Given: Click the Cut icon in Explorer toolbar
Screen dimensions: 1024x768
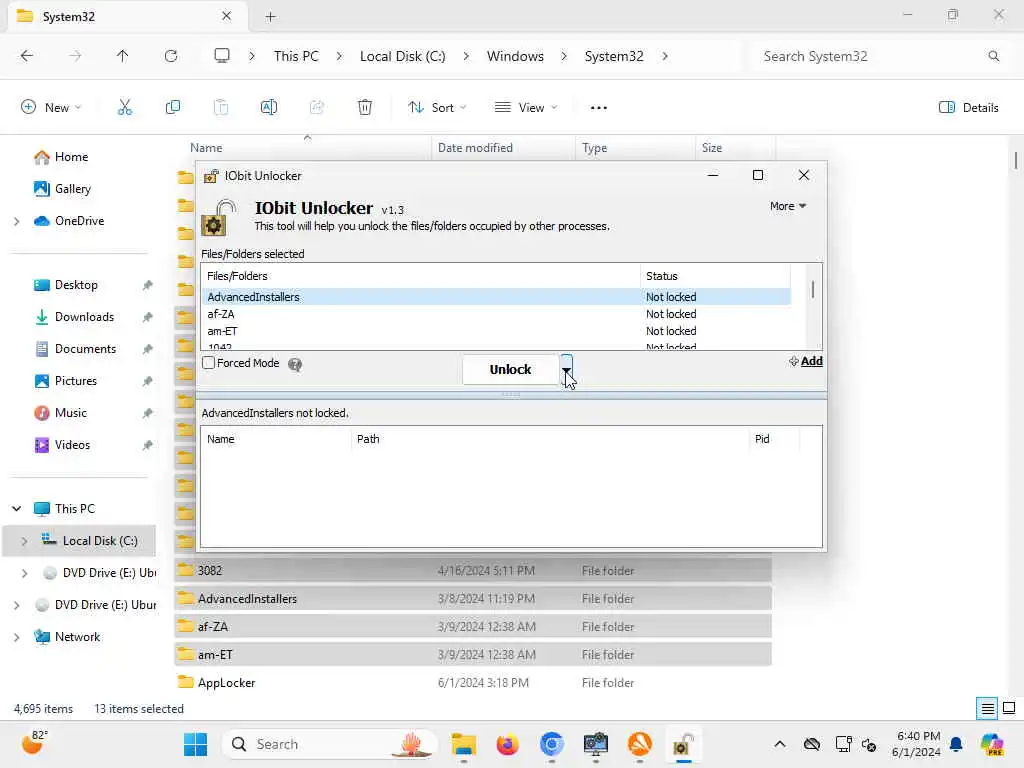Looking at the screenshot, I should point(125,108).
